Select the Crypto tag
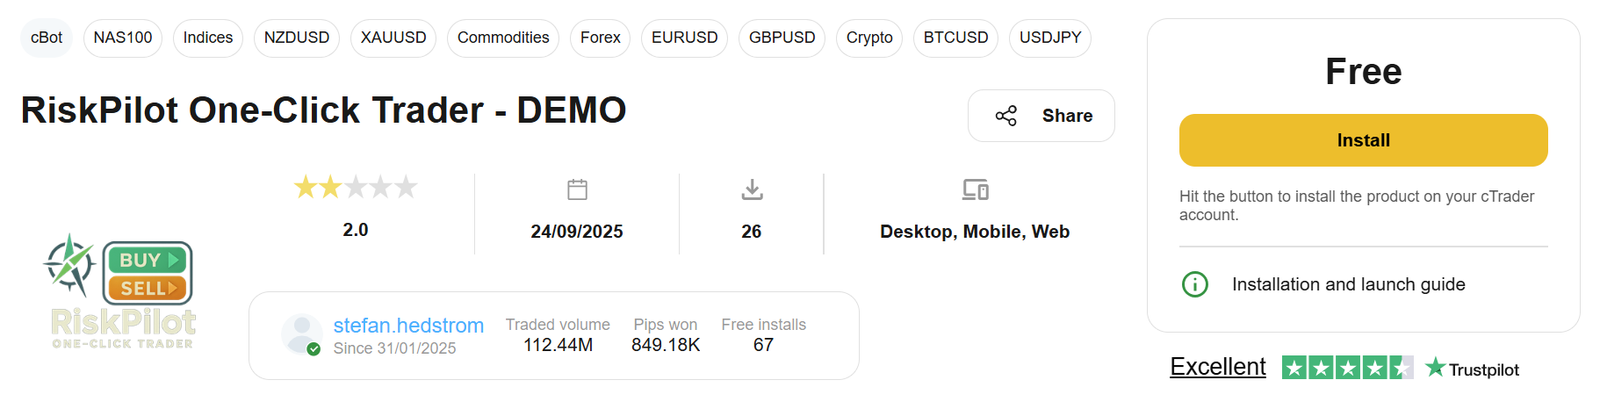This screenshot has height=400, width=1600. point(869,38)
